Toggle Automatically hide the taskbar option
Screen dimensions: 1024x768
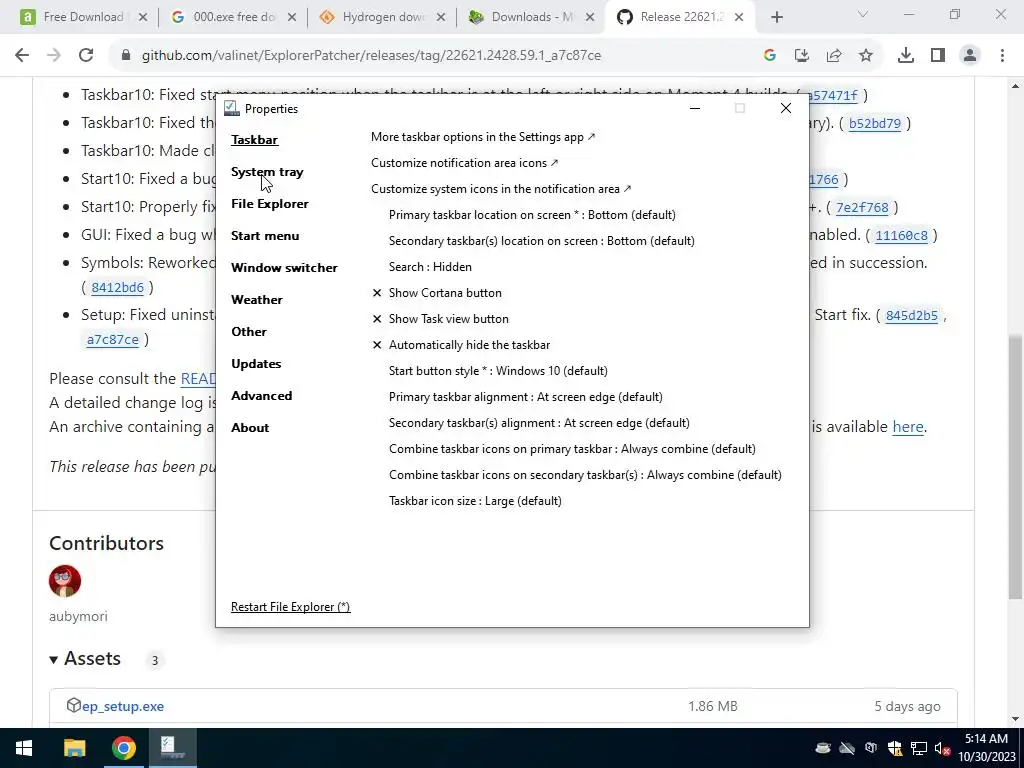[461, 345]
